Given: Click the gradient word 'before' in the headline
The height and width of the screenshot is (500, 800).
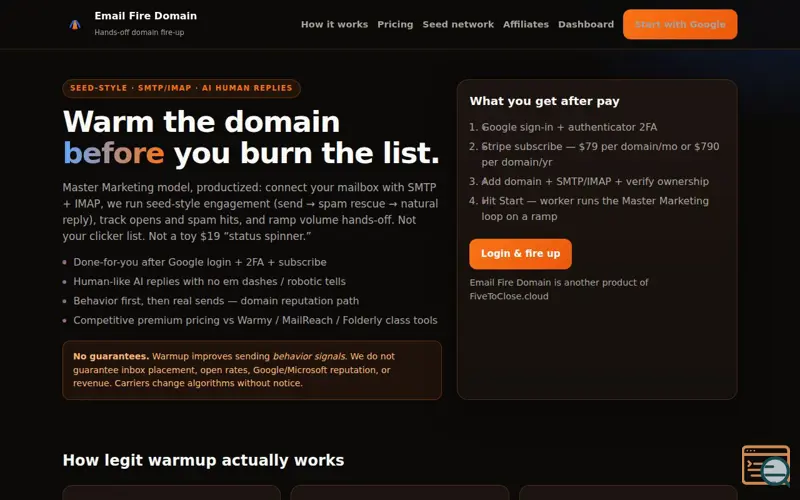Looking at the screenshot, I should coord(113,153).
